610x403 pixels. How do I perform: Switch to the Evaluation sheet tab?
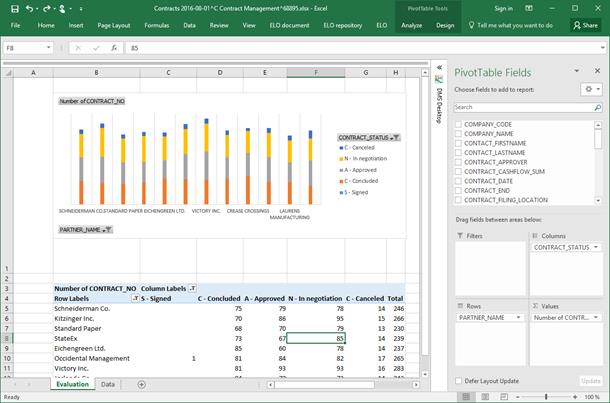tap(73, 384)
